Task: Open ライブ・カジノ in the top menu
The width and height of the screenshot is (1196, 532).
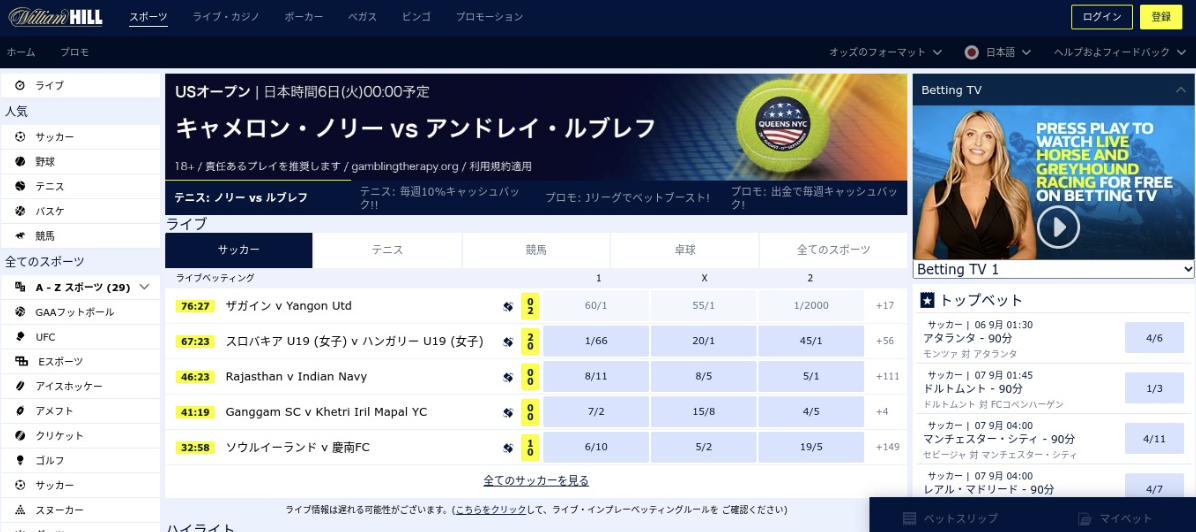Action: click(x=226, y=17)
